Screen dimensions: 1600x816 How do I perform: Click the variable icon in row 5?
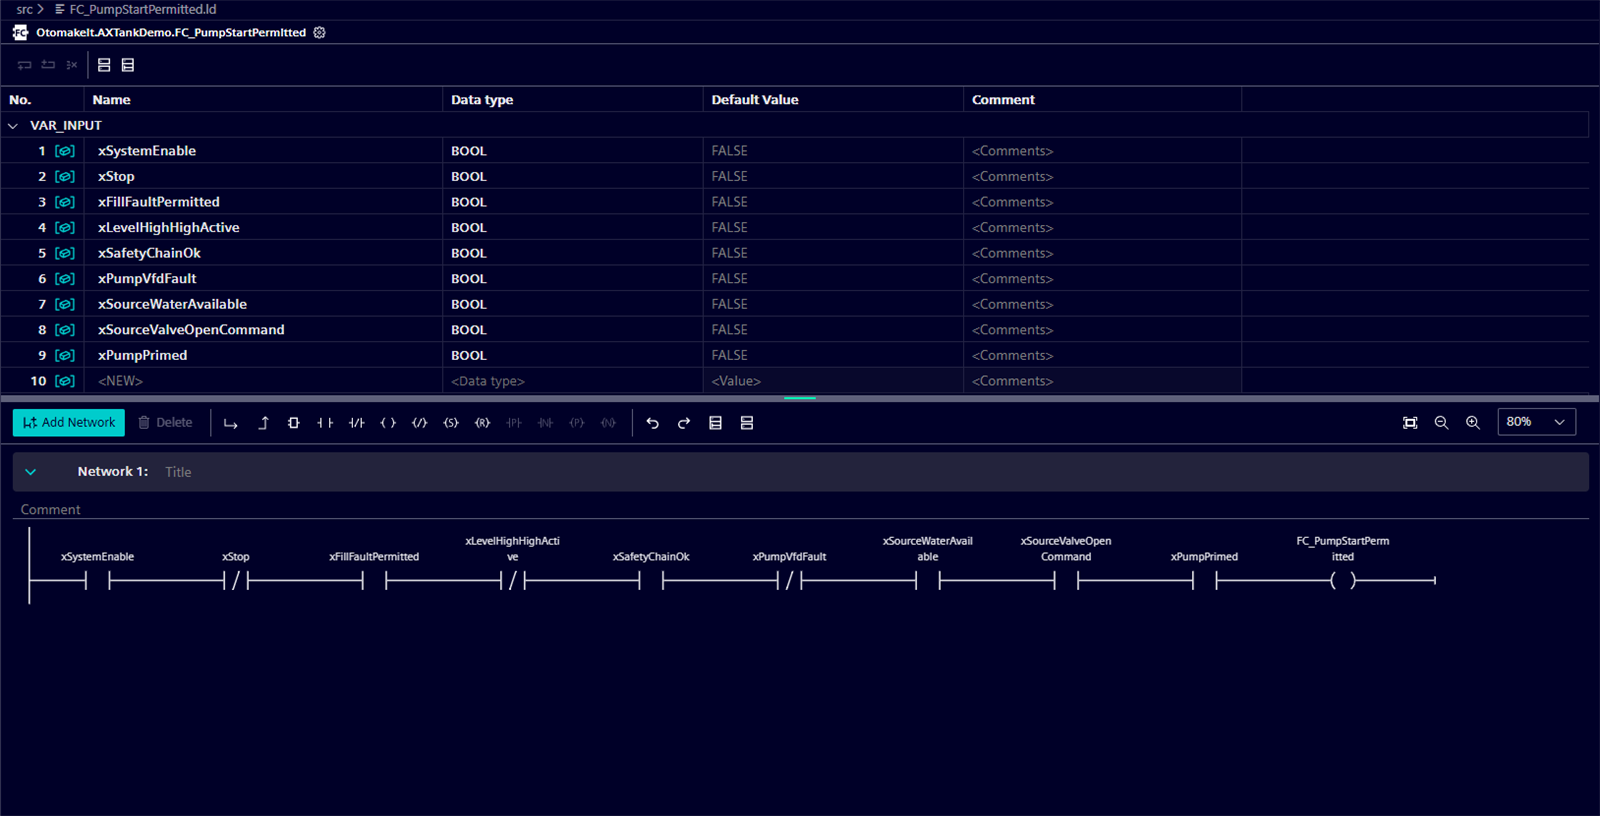pos(65,253)
